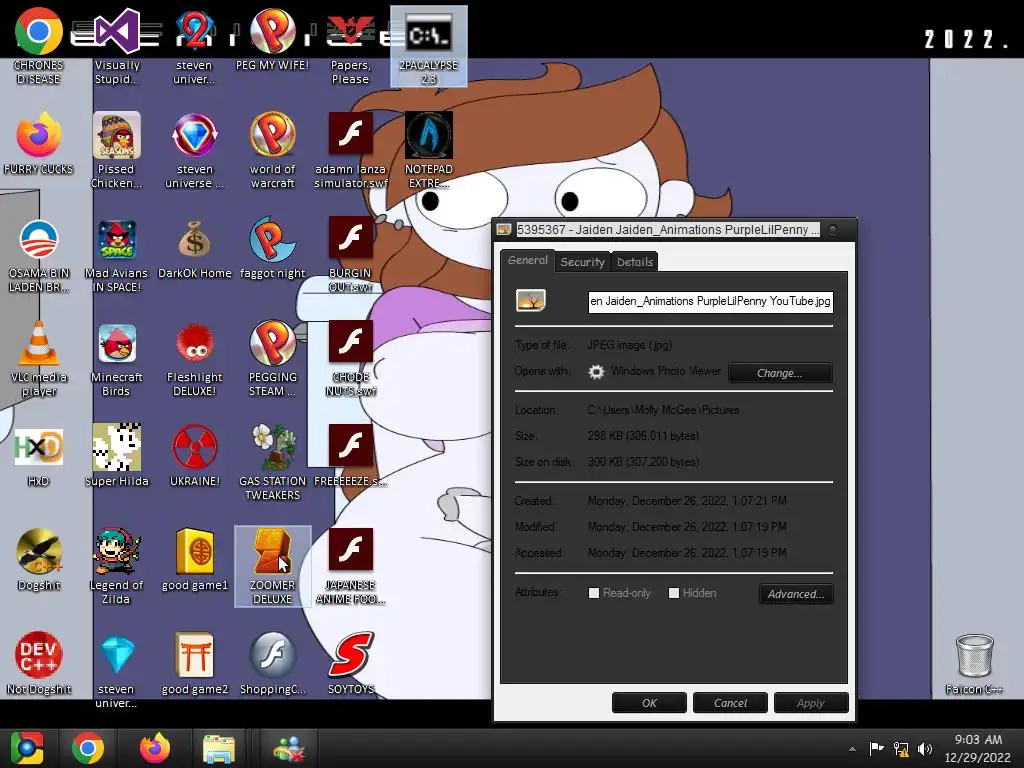This screenshot has width=1024, height=768.
Task: Select the NOTEPAD EXTRE... desktop icon
Action: click(428, 150)
